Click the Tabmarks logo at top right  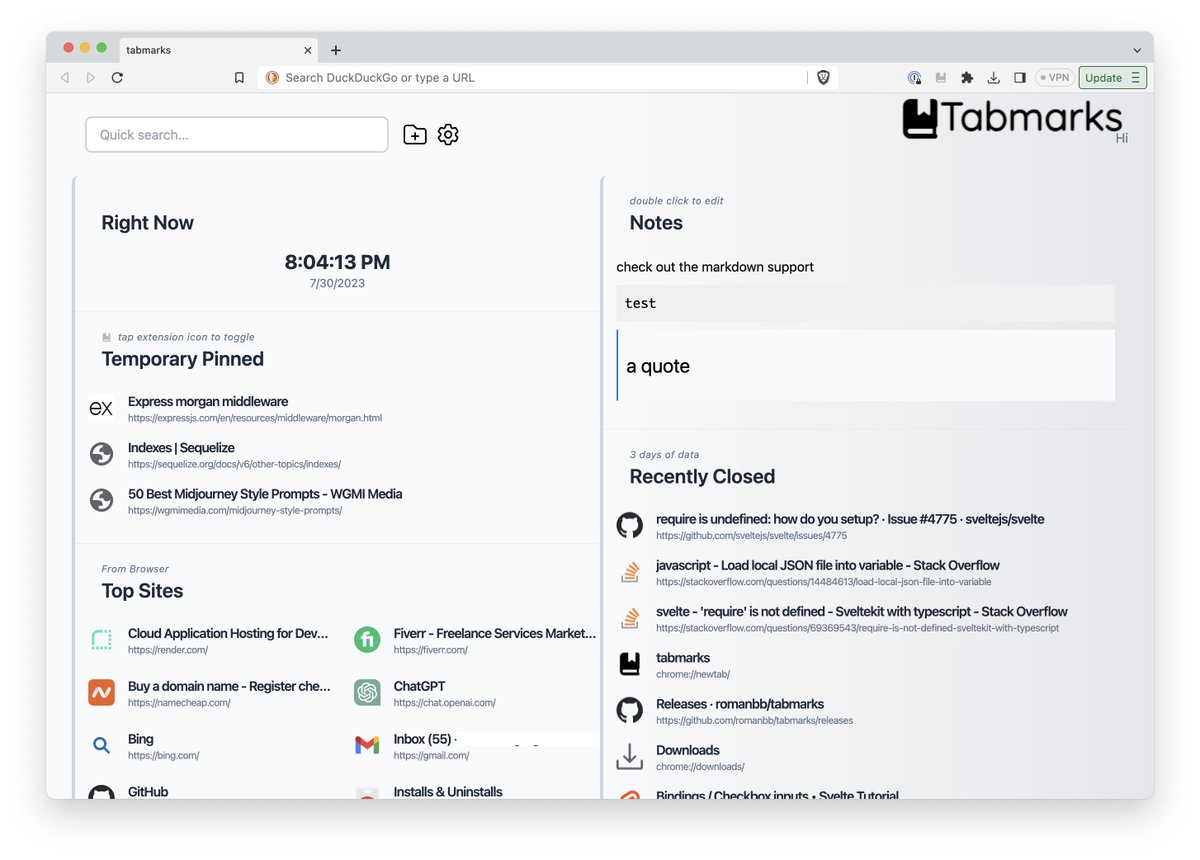pyautogui.click(x=1012, y=118)
